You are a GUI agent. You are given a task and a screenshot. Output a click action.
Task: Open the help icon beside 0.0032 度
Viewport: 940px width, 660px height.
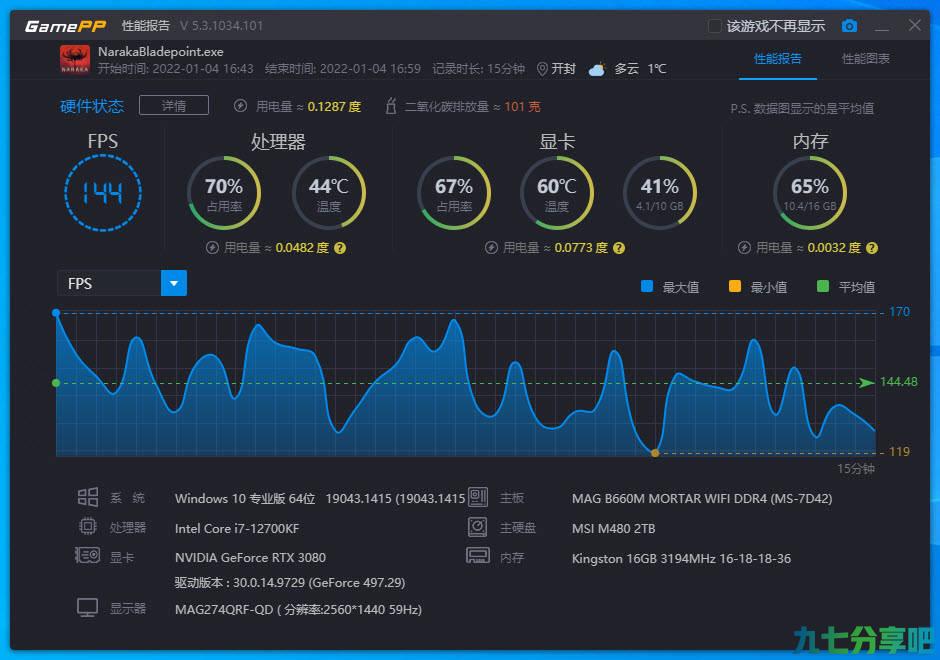(x=872, y=248)
